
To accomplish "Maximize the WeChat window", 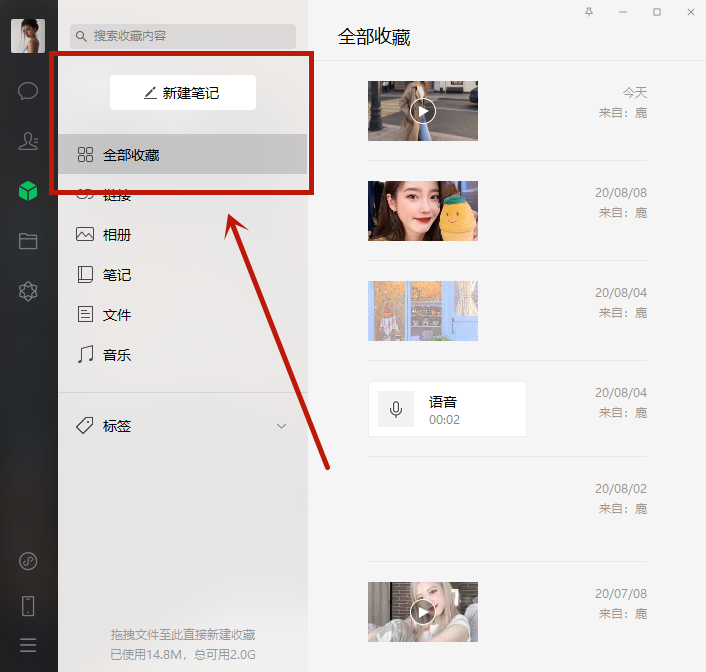I will click(x=657, y=12).
